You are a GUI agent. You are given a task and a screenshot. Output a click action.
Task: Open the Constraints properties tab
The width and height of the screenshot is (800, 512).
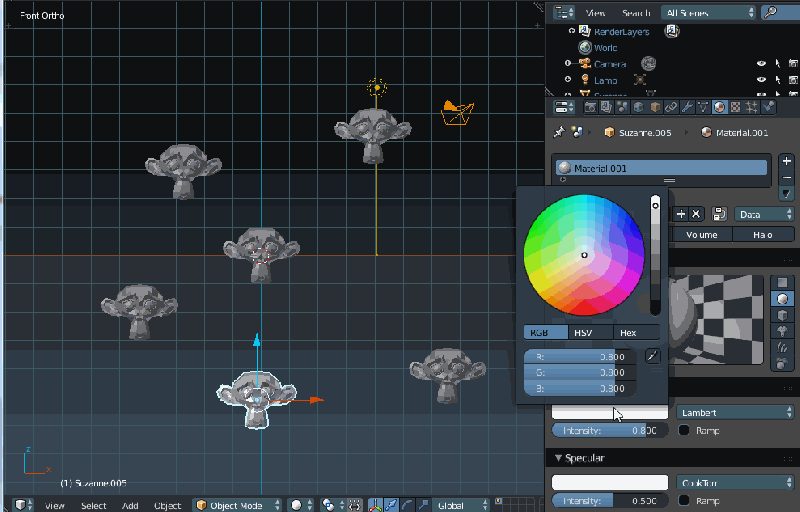pos(671,107)
